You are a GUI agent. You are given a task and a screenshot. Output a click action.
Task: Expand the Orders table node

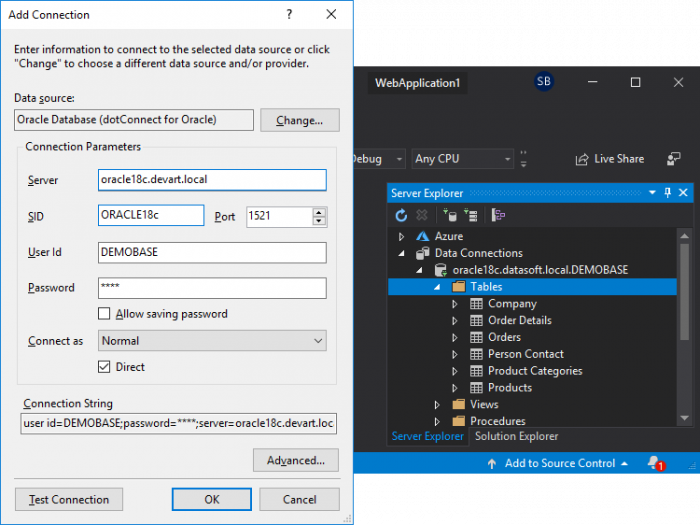(454, 337)
